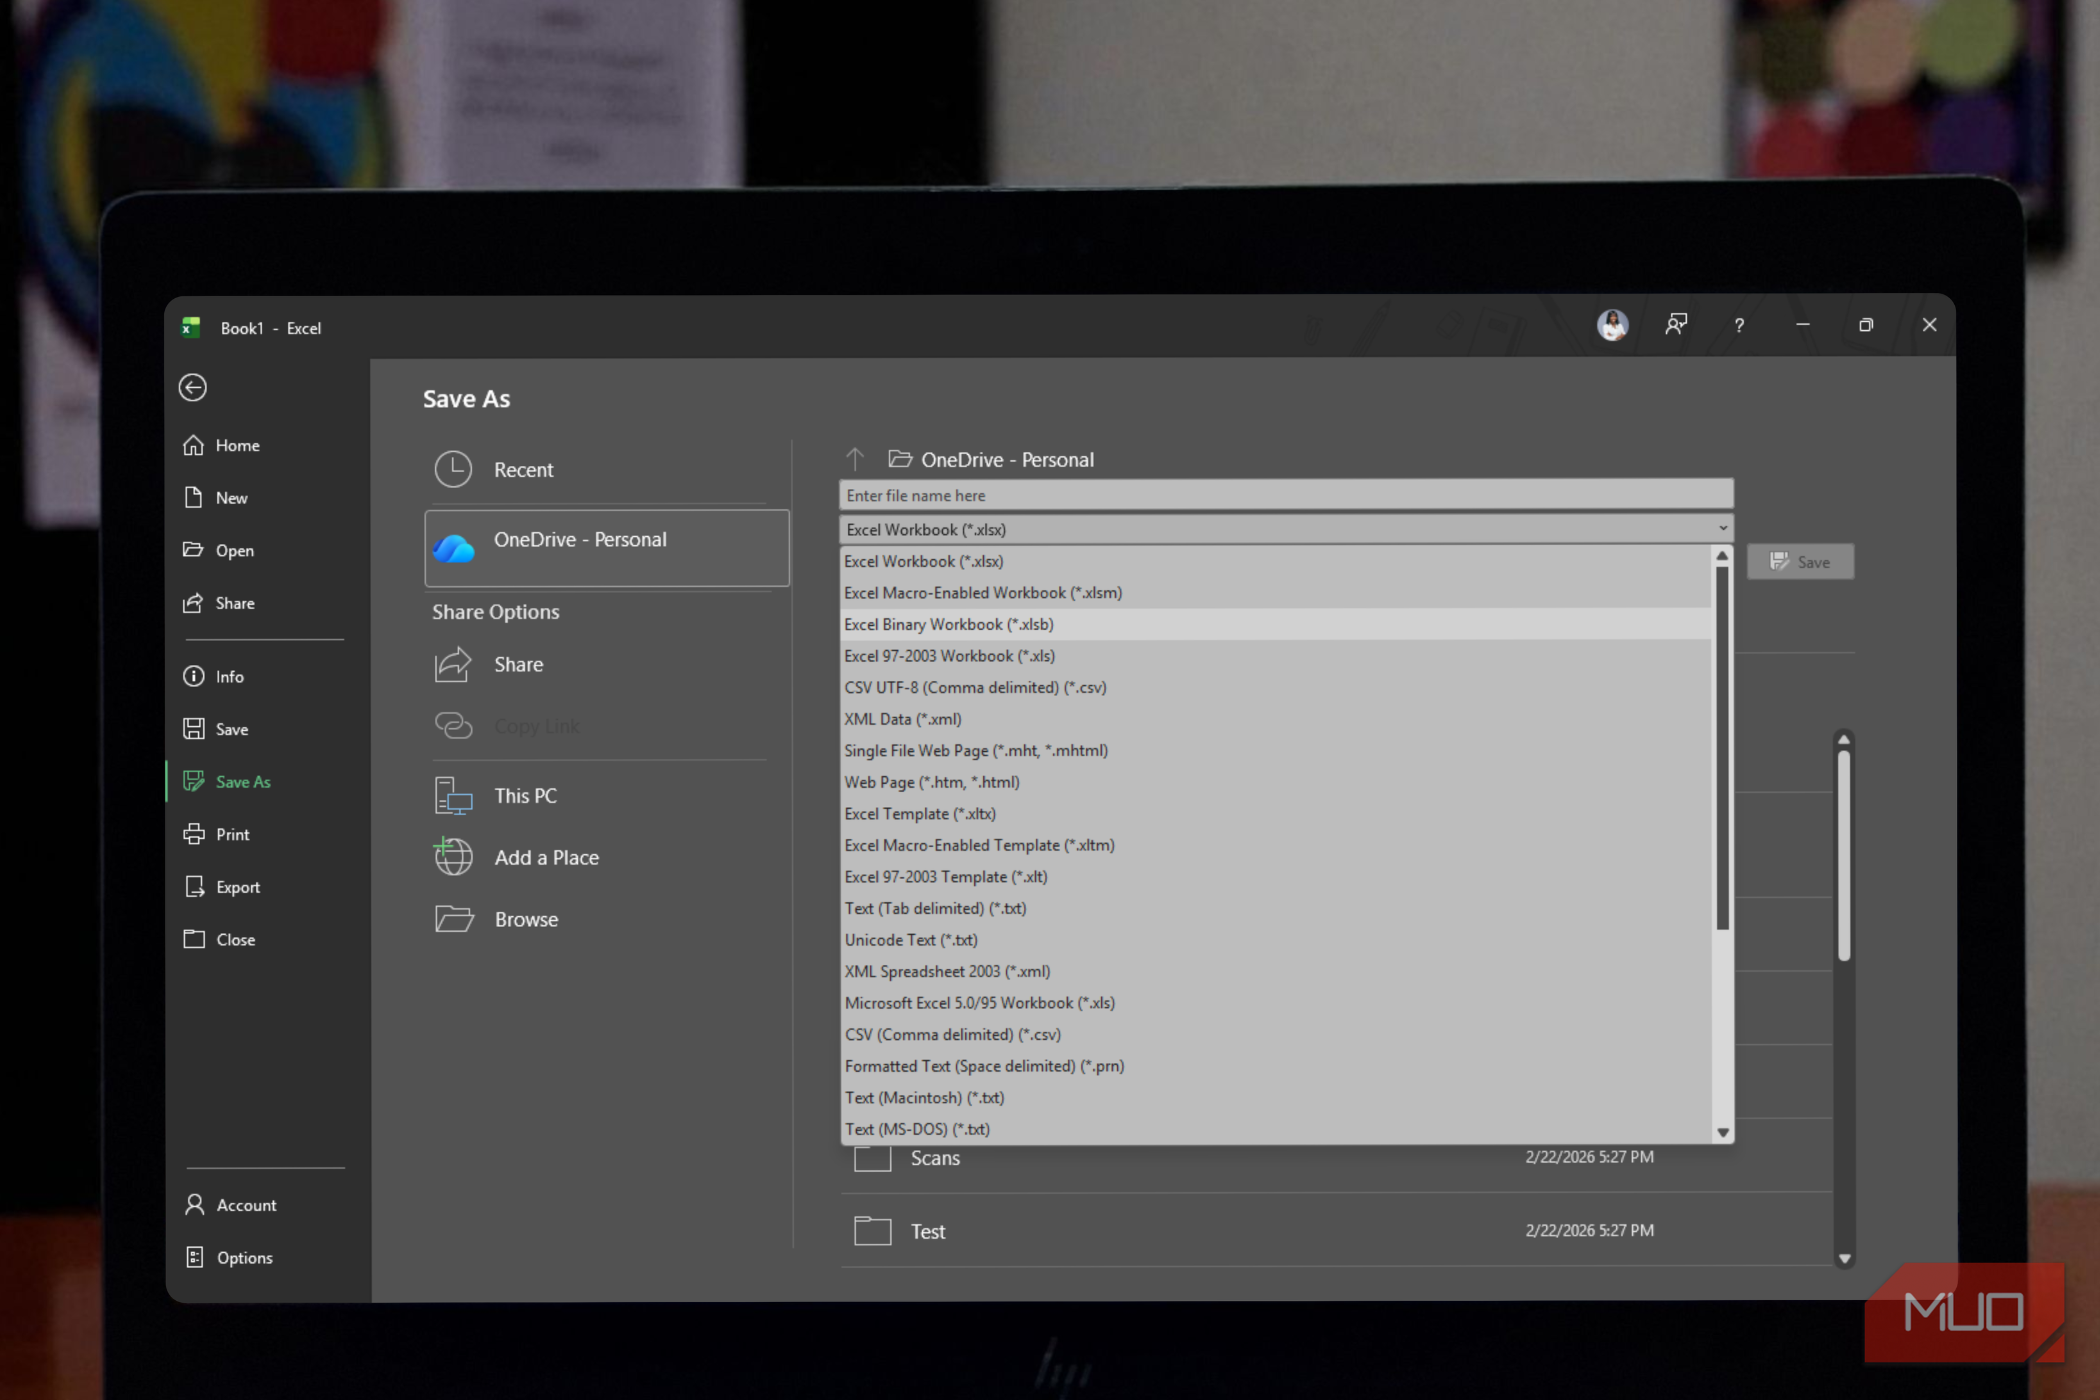
Task: Open the Export page
Action: pyautogui.click(x=237, y=887)
